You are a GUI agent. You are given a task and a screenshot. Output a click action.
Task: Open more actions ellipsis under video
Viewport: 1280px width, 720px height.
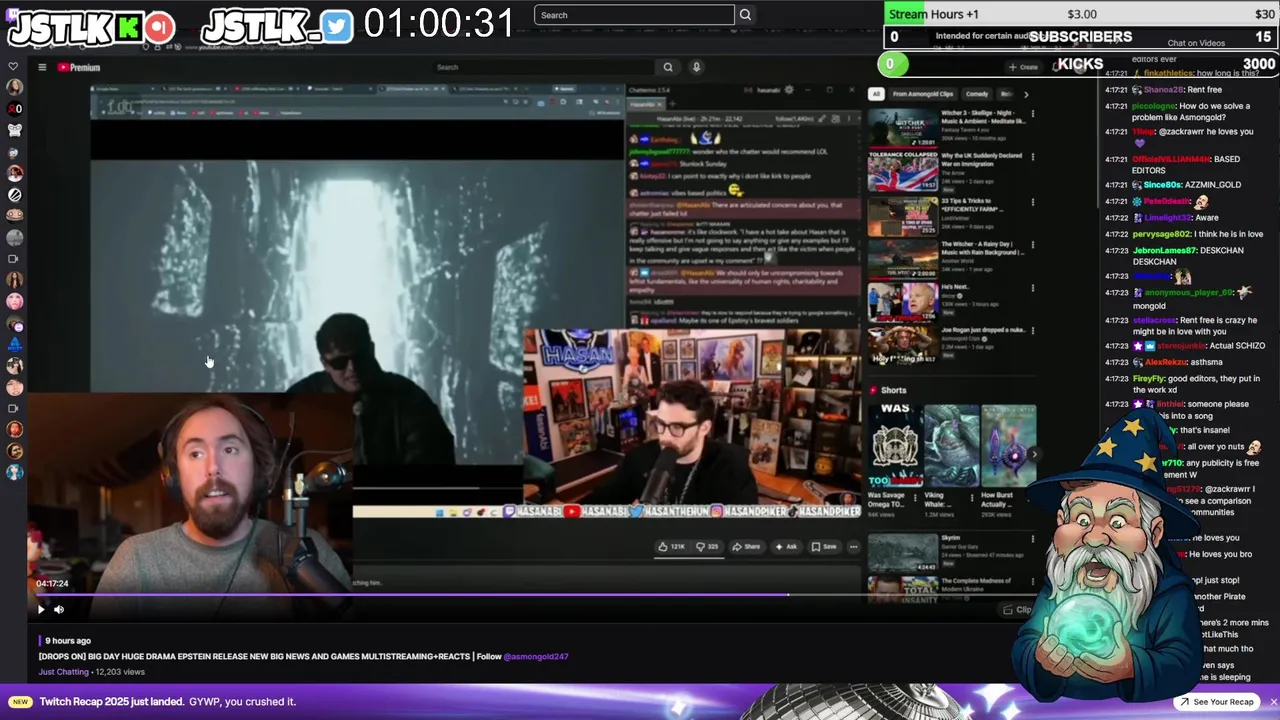pos(853,547)
